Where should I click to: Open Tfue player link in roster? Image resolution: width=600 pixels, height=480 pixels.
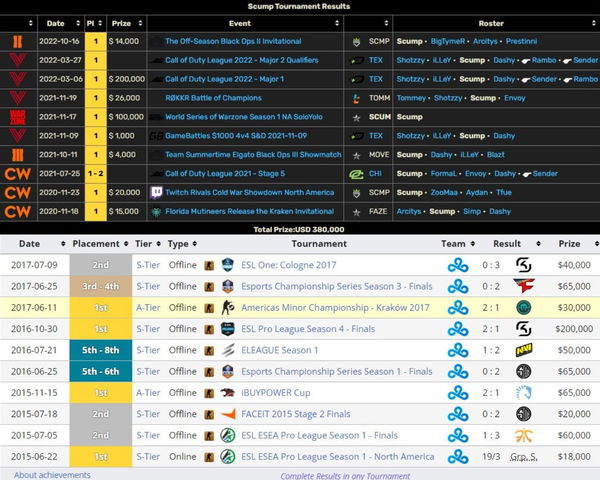[x=504, y=193]
